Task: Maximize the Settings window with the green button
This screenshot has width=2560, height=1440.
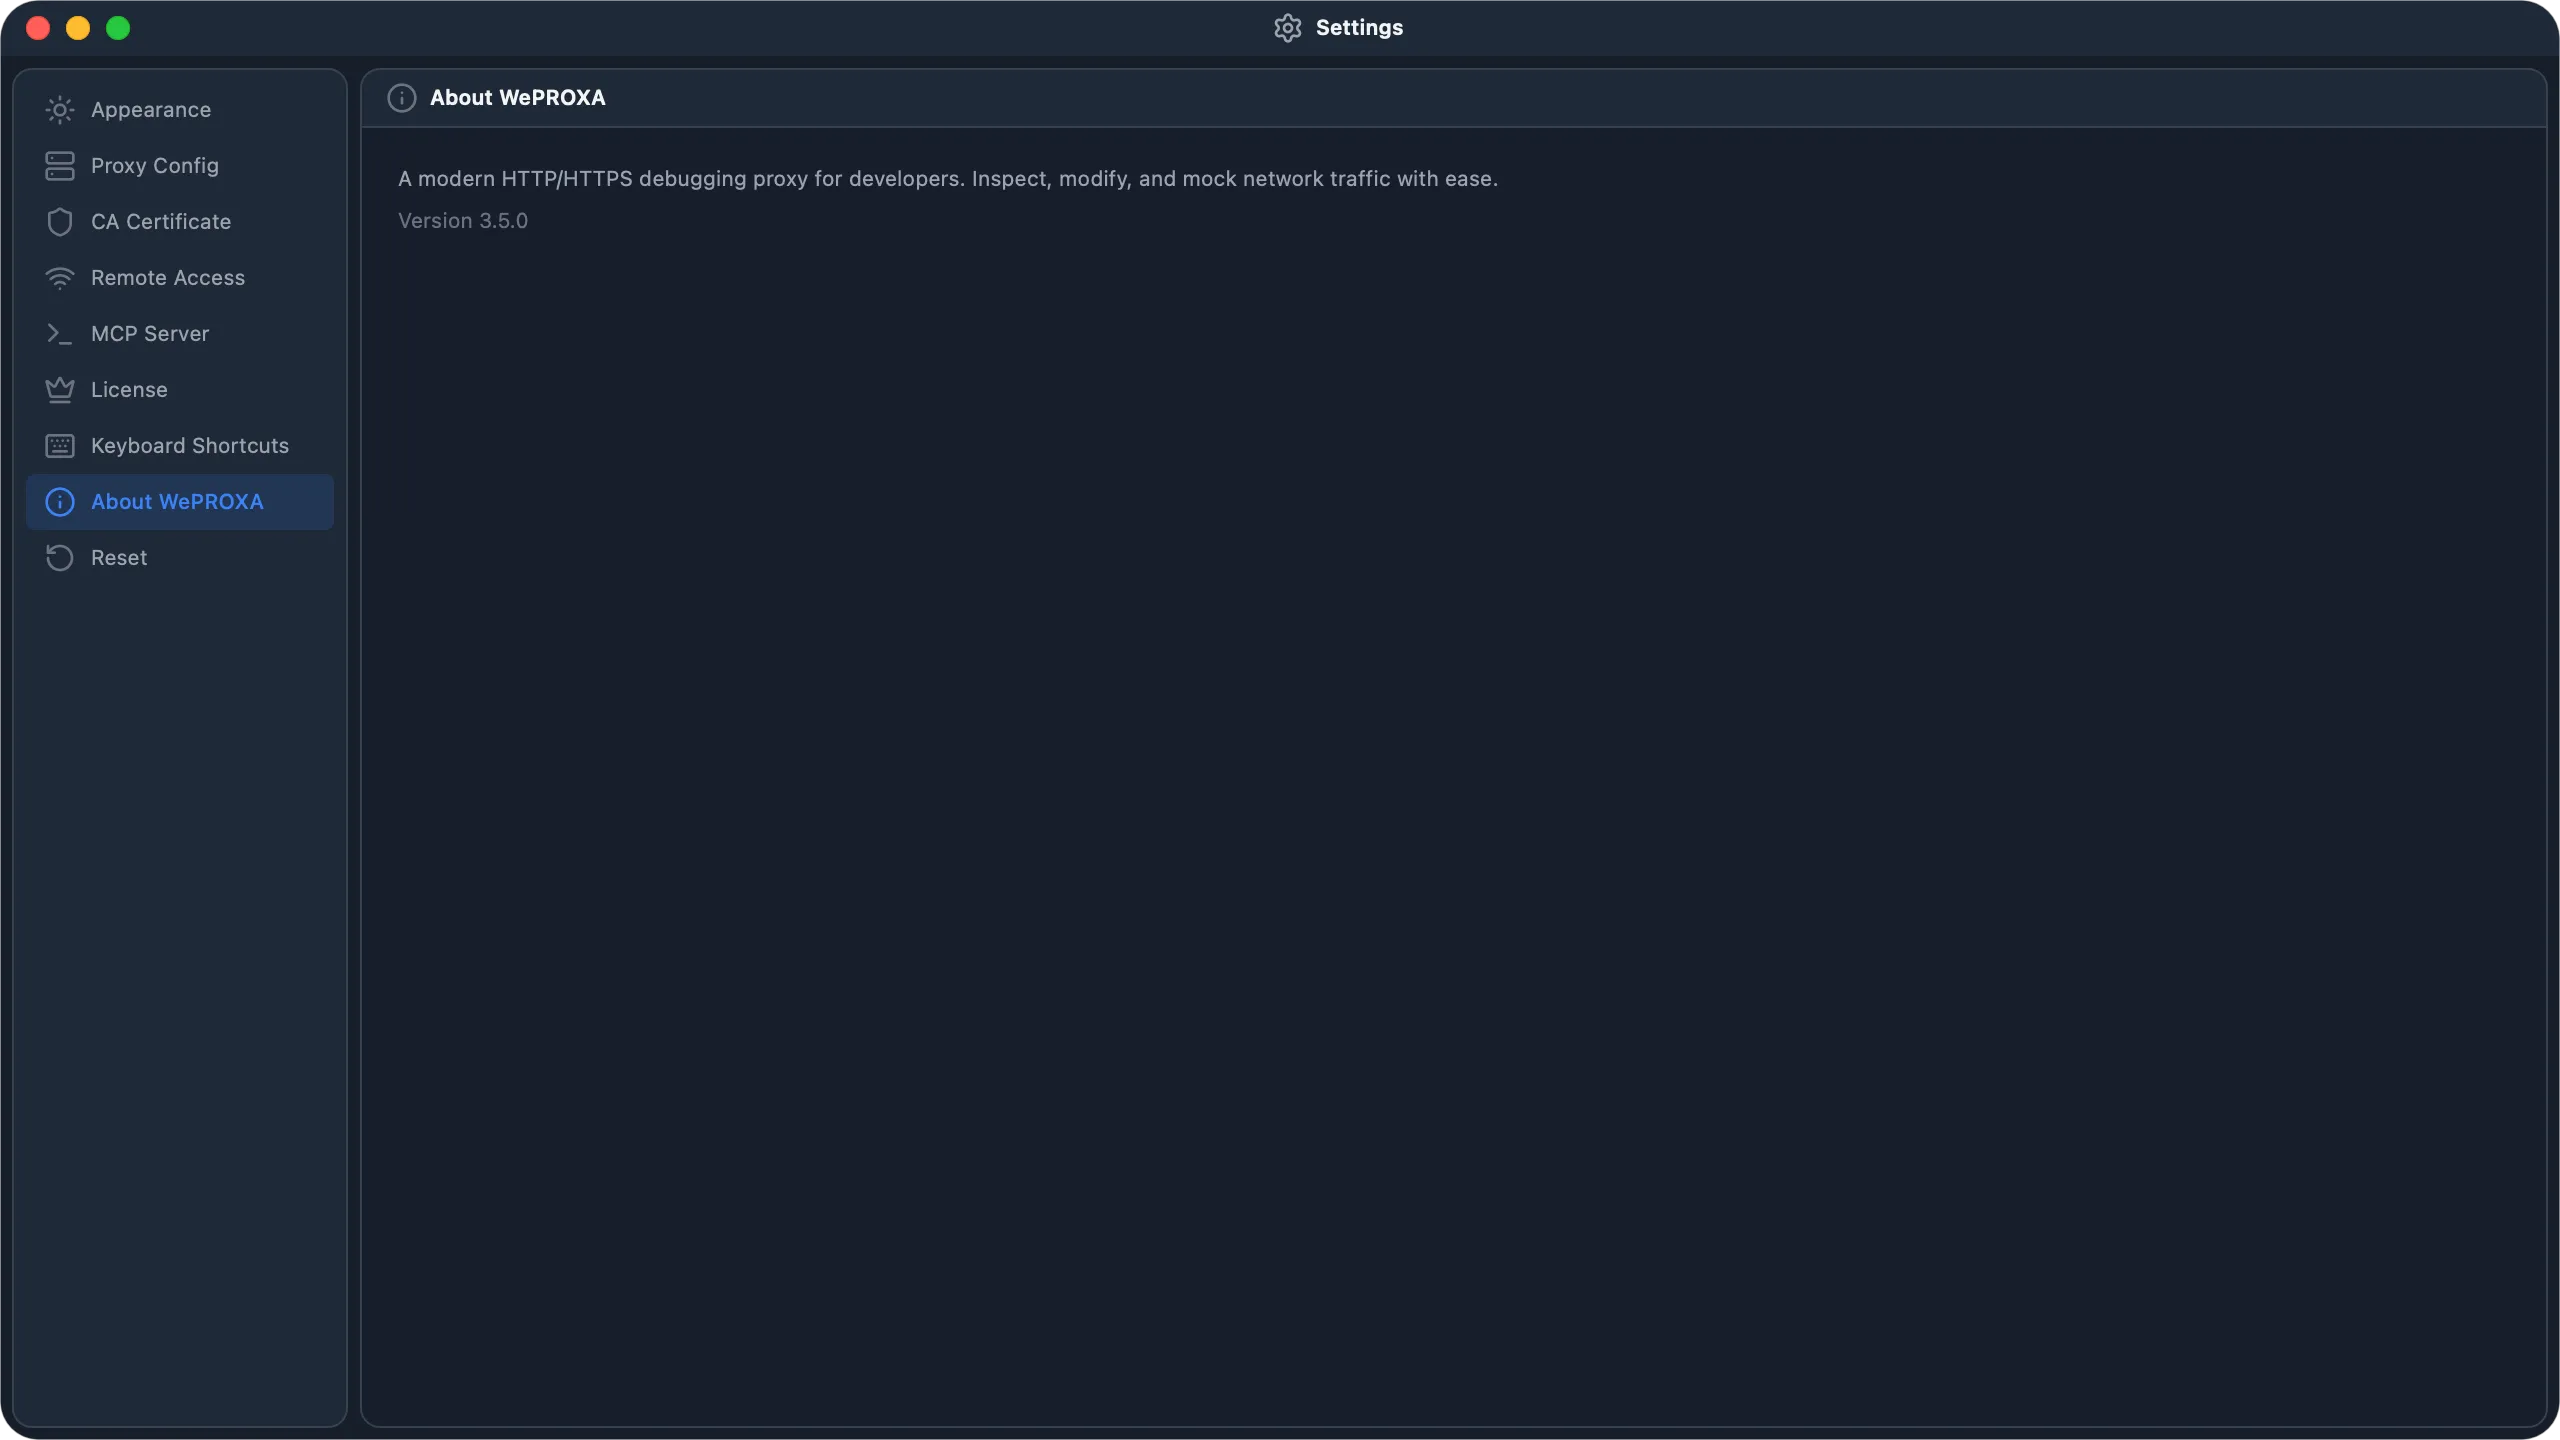Action: click(x=118, y=28)
